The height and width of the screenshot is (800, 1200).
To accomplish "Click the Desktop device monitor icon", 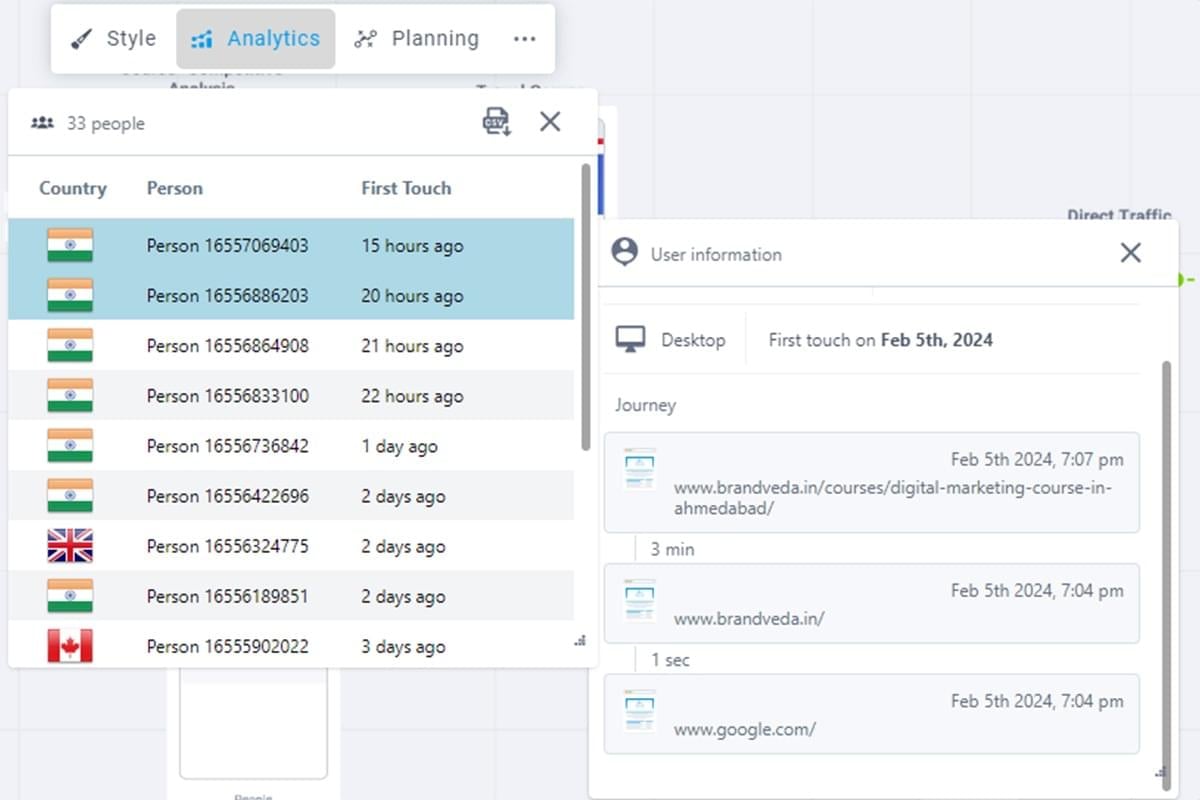I will (x=630, y=340).
